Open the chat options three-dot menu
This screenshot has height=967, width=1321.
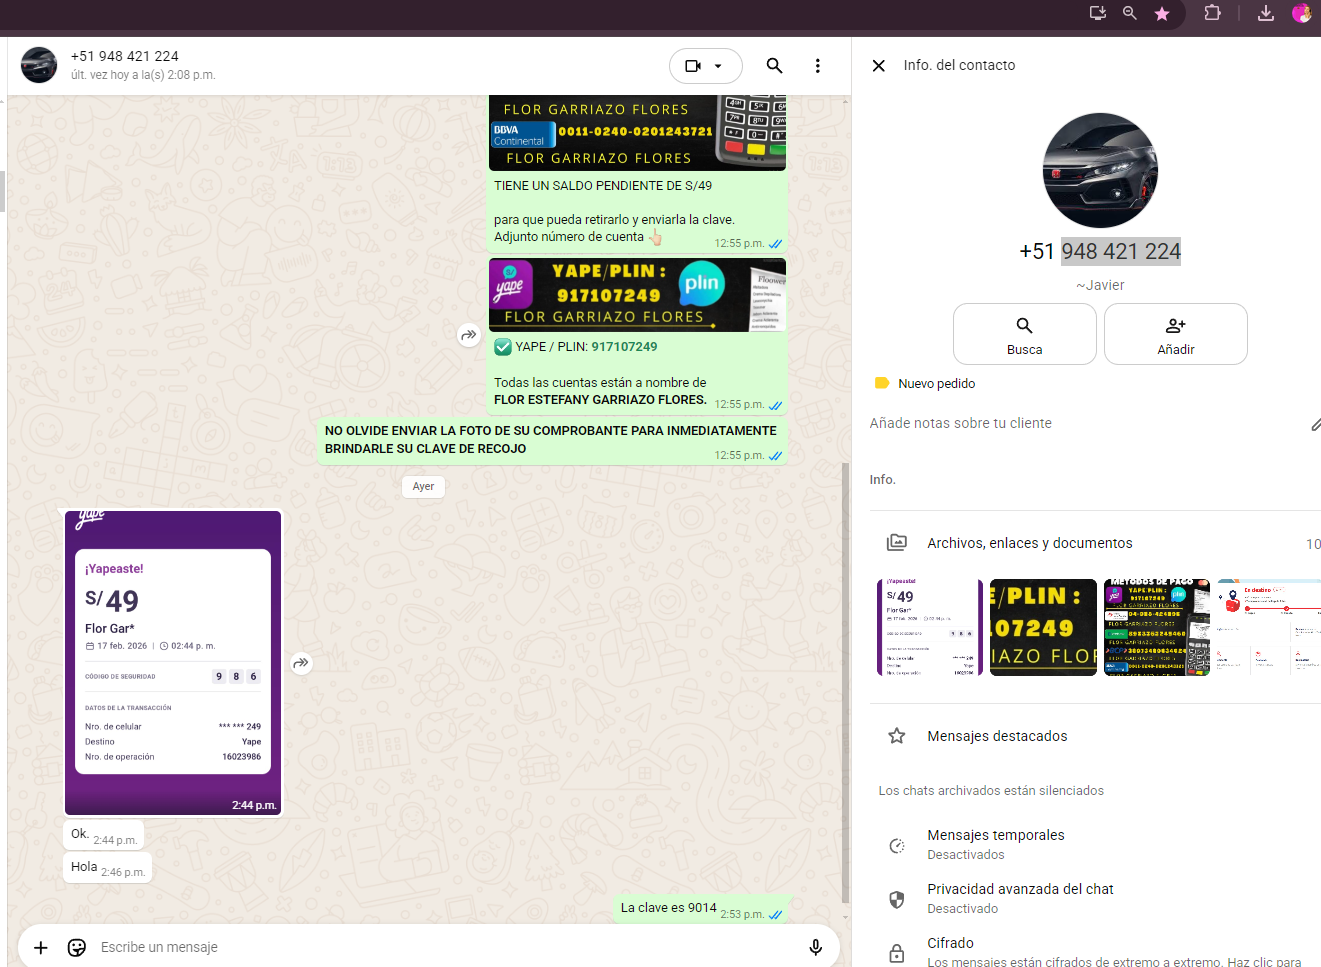click(x=817, y=66)
